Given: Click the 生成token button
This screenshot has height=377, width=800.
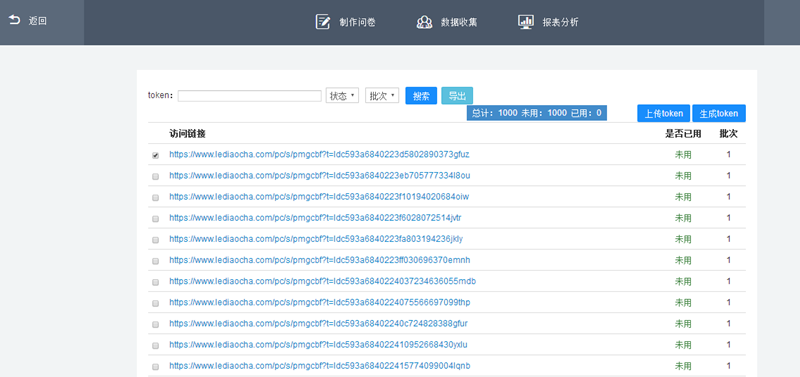Looking at the screenshot, I should [x=719, y=113].
